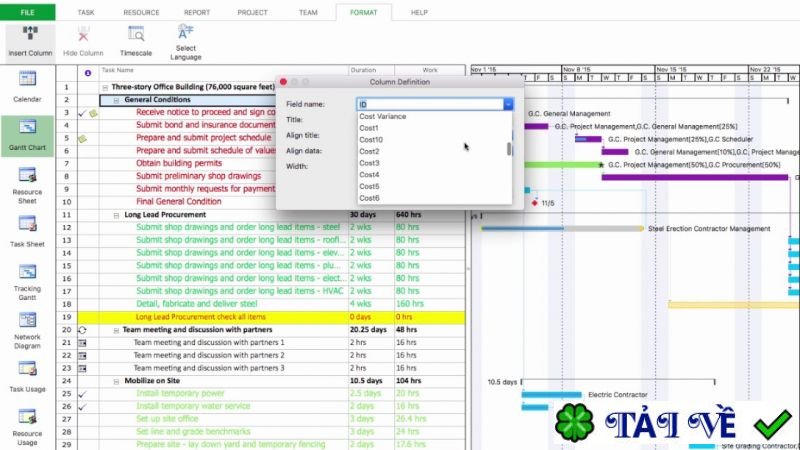Open the Task Usage view
Viewport: 800px width, 450px height.
click(27, 369)
